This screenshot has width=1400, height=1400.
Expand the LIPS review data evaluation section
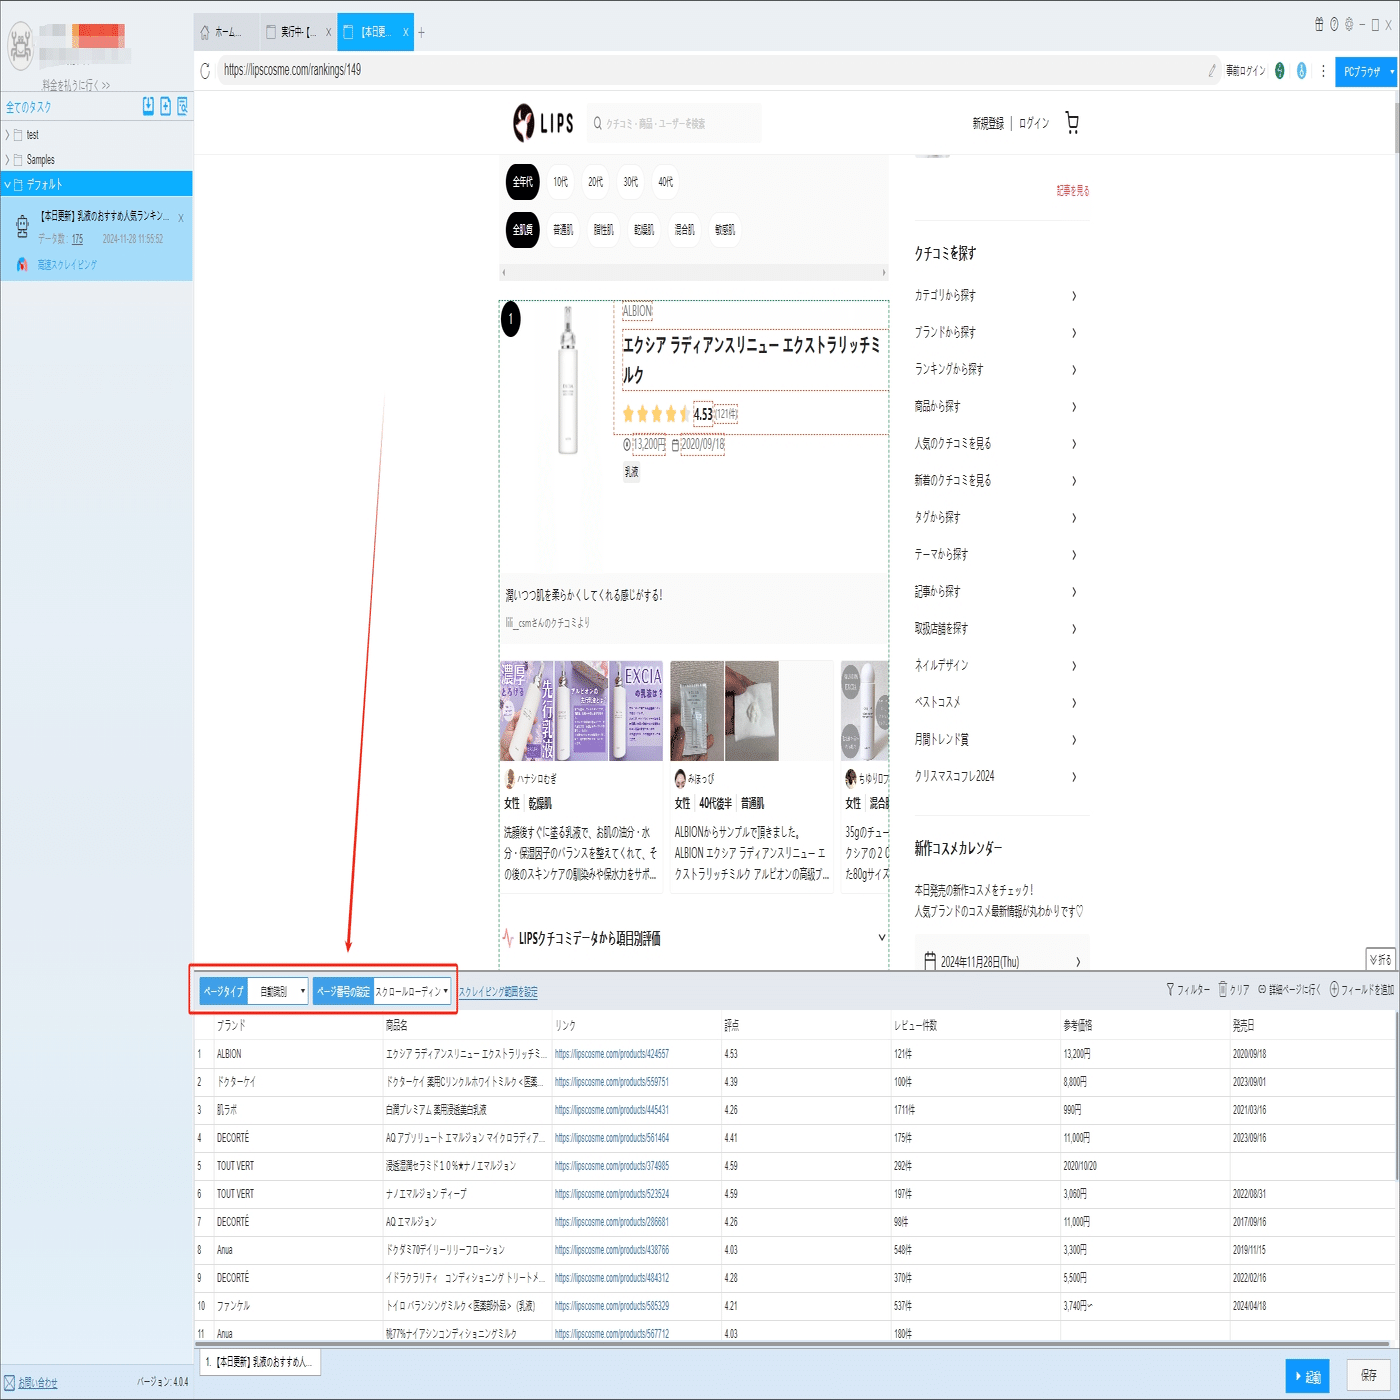point(882,938)
